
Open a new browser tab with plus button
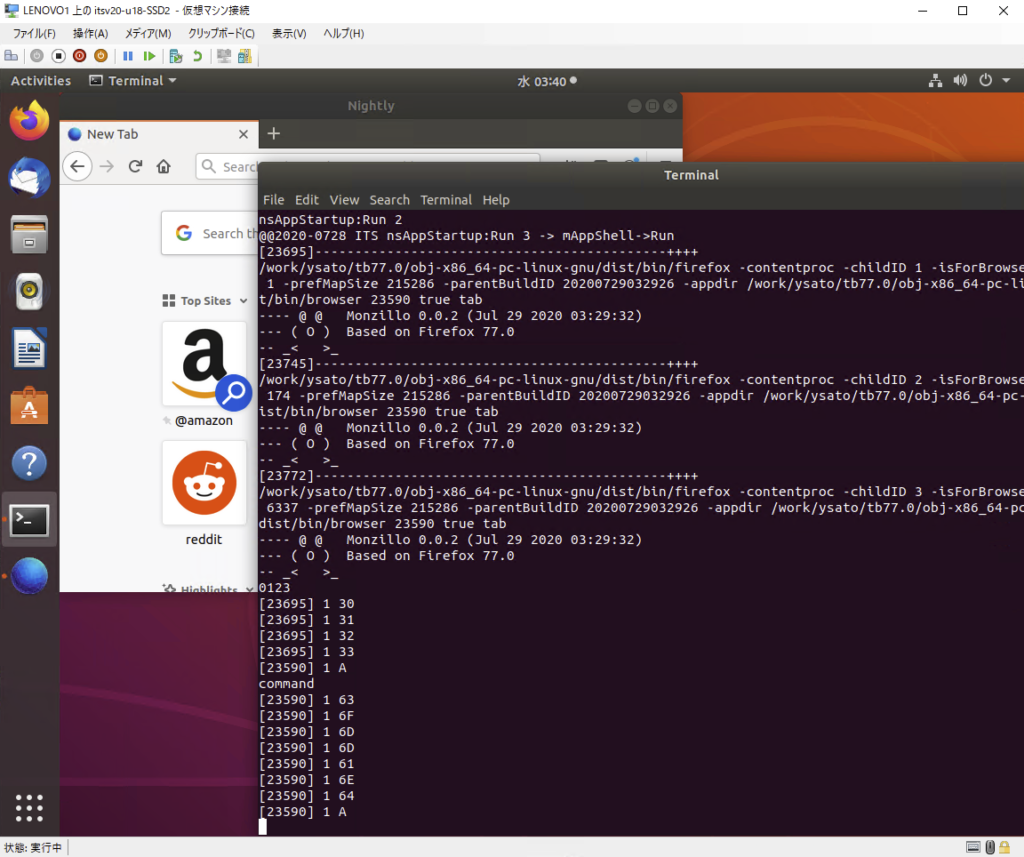coord(274,134)
